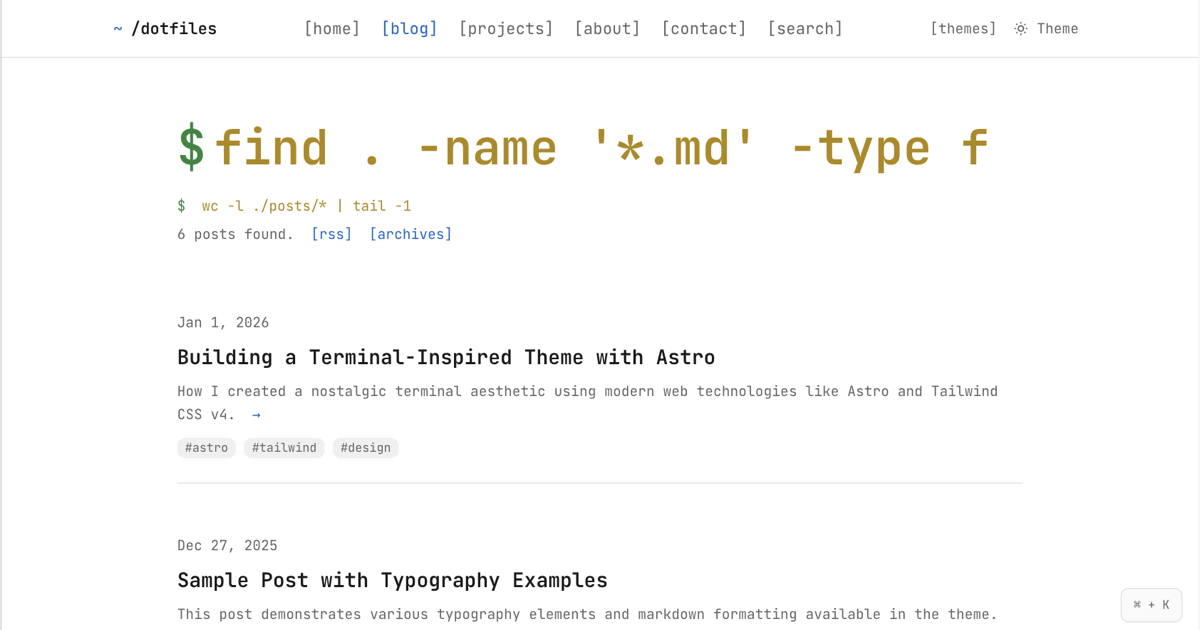Click the green ~ tilde logo symbol

(117, 28)
